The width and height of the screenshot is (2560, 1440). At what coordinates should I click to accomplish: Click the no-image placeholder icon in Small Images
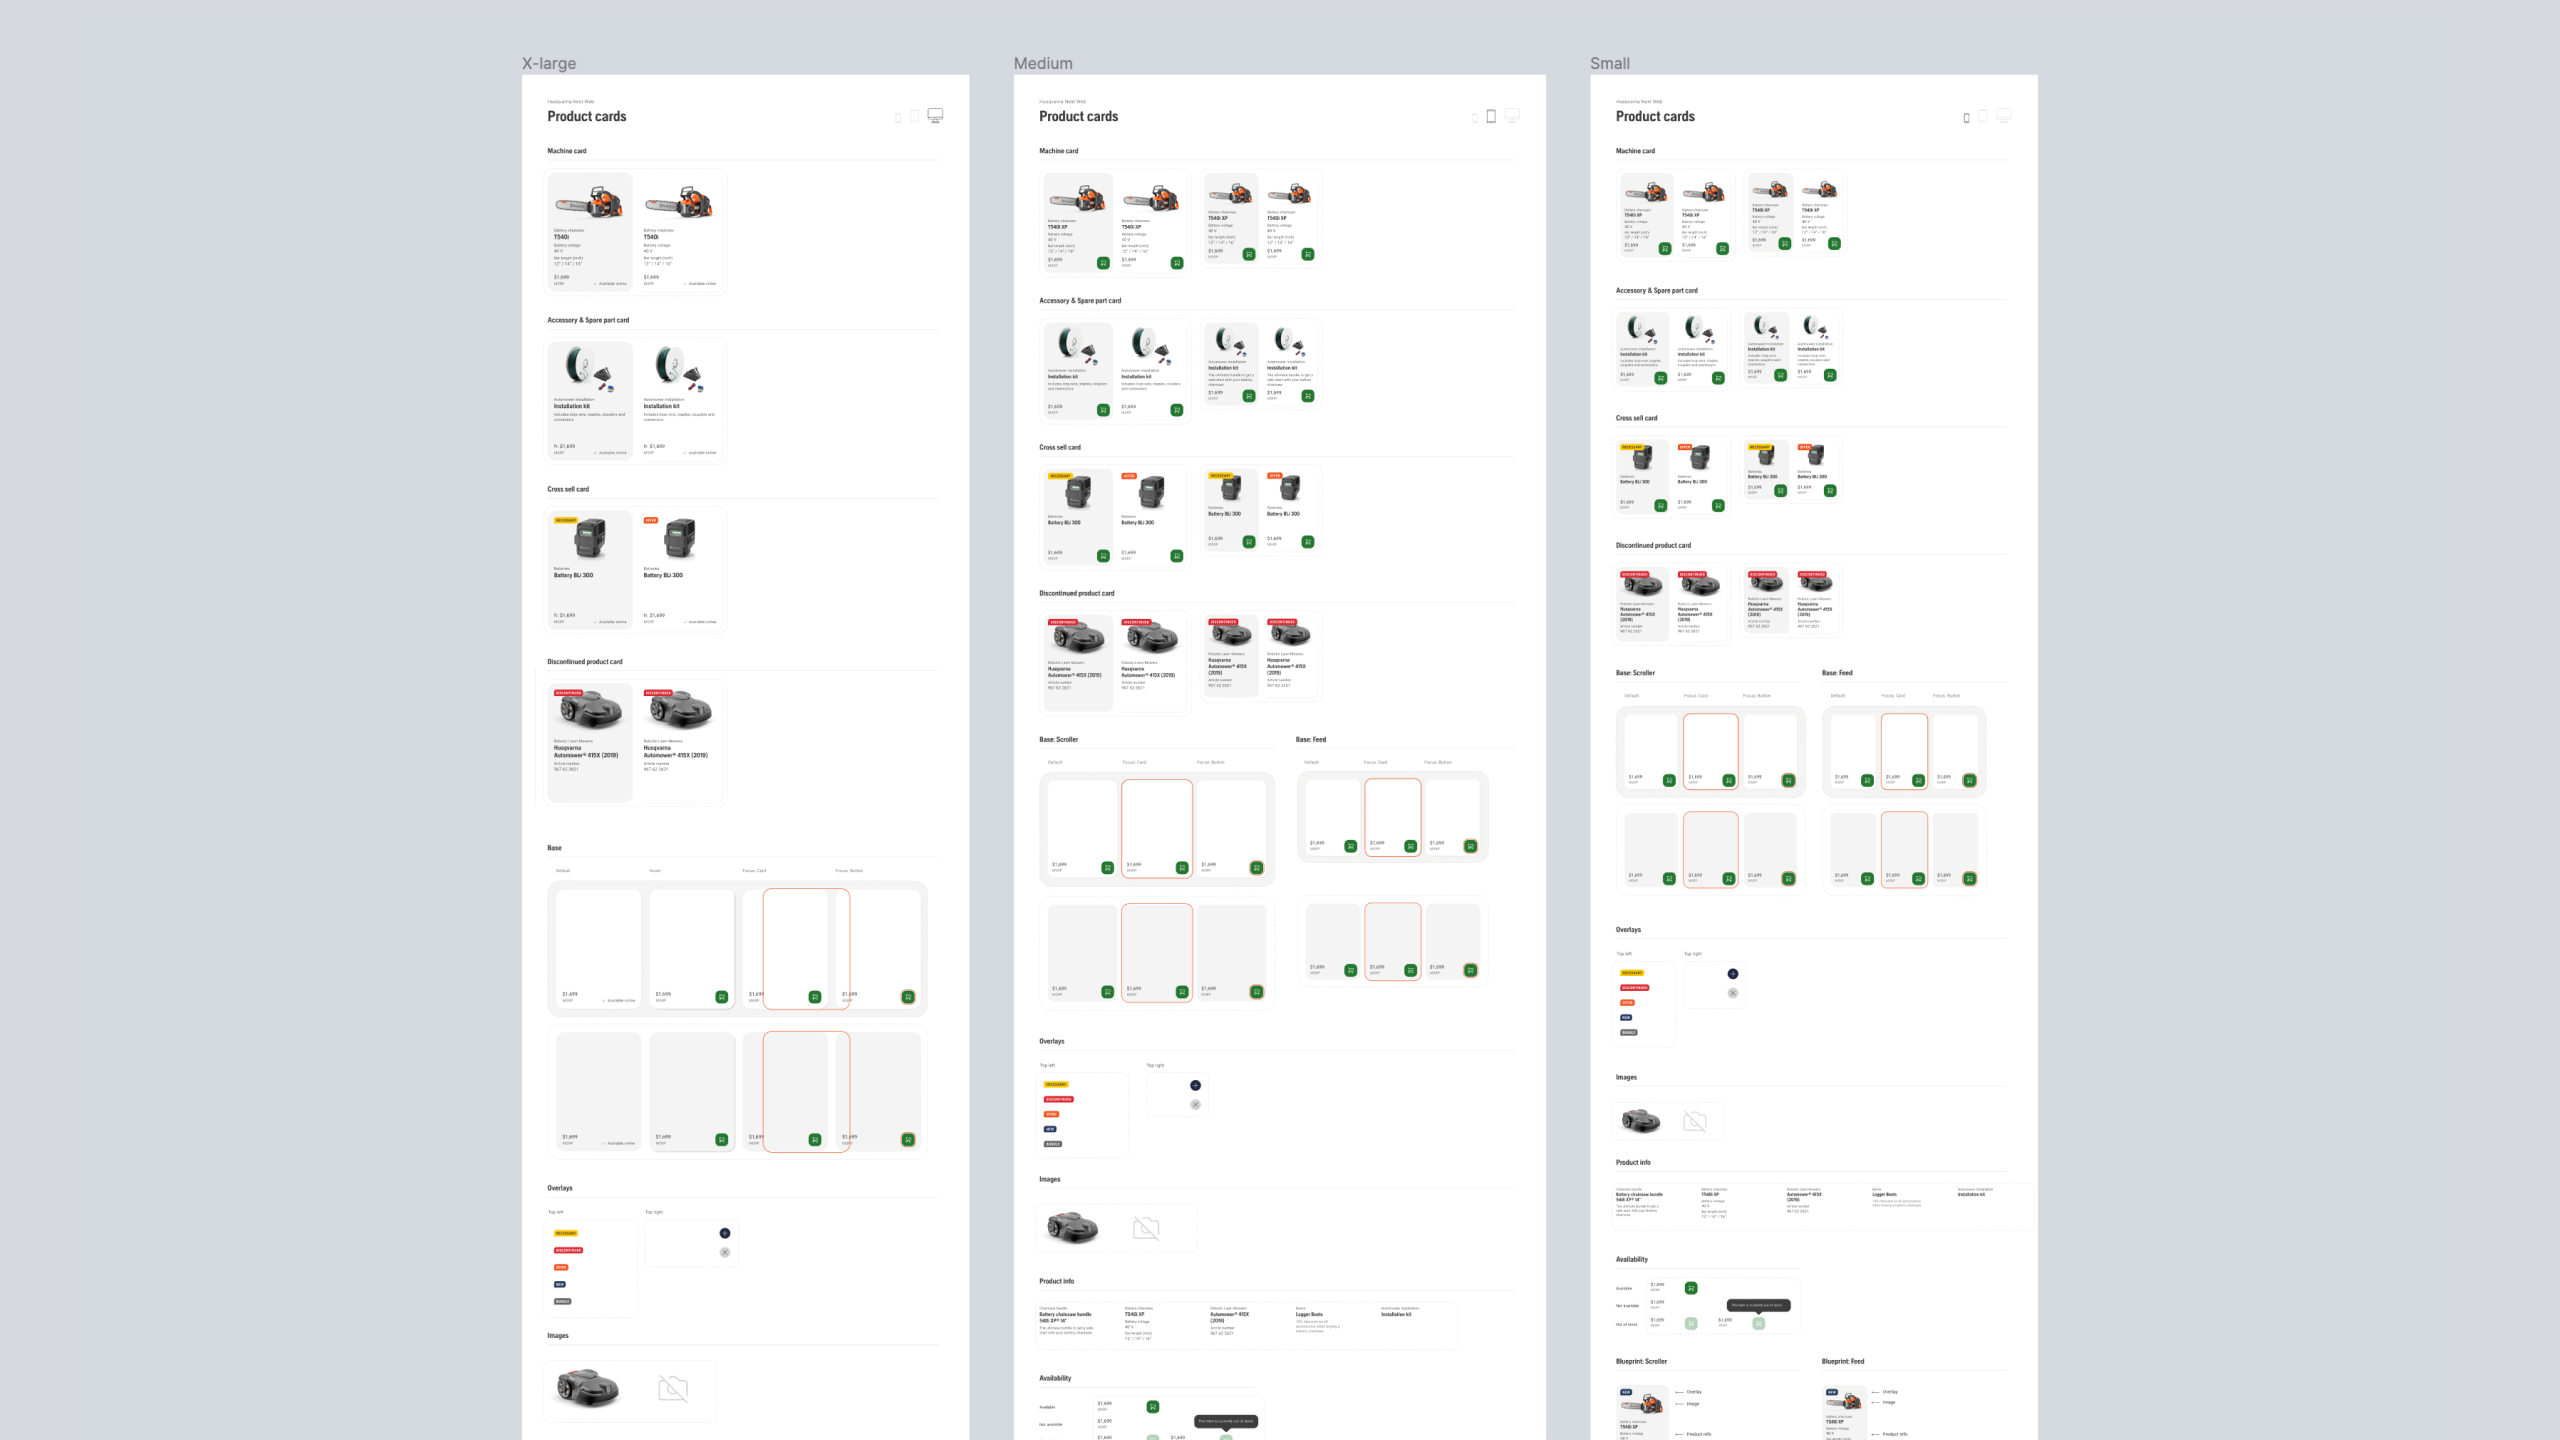click(x=1695, y=1121)
